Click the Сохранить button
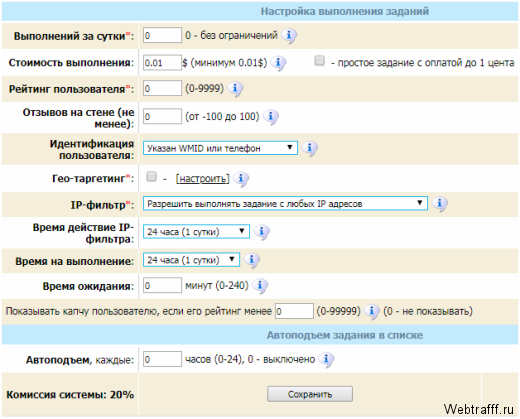The width and height of the screenshot is (520, 419). pyautogui.click(x=310, y=394)
